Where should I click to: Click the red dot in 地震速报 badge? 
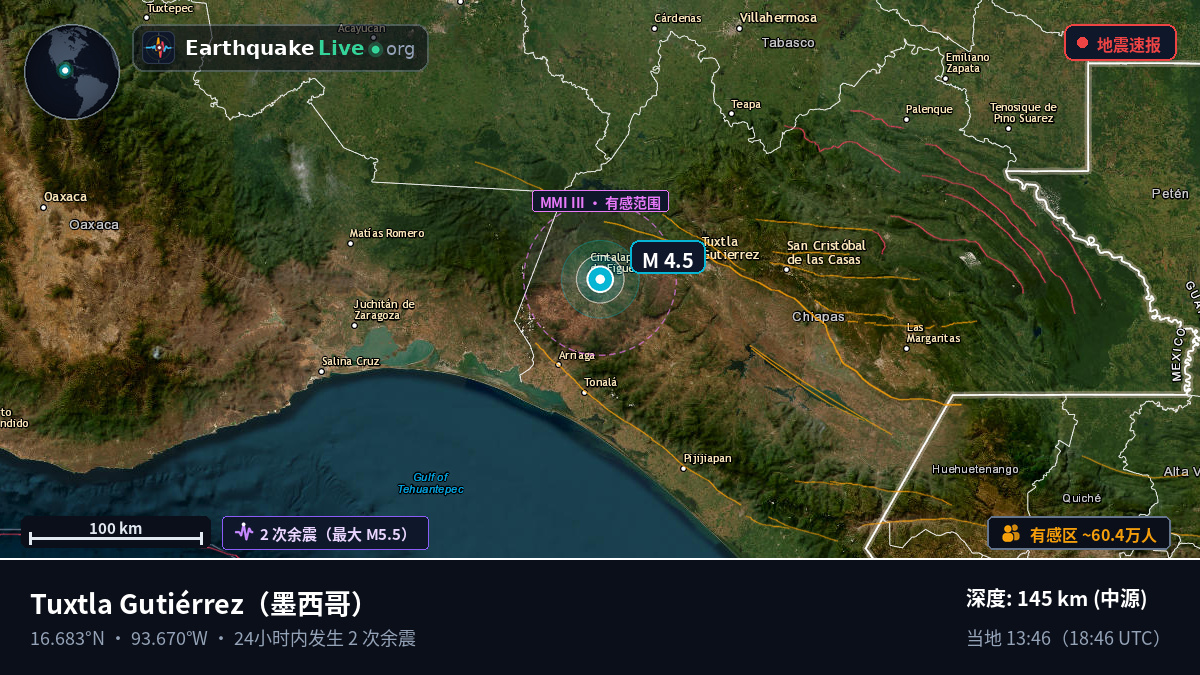1082,44
